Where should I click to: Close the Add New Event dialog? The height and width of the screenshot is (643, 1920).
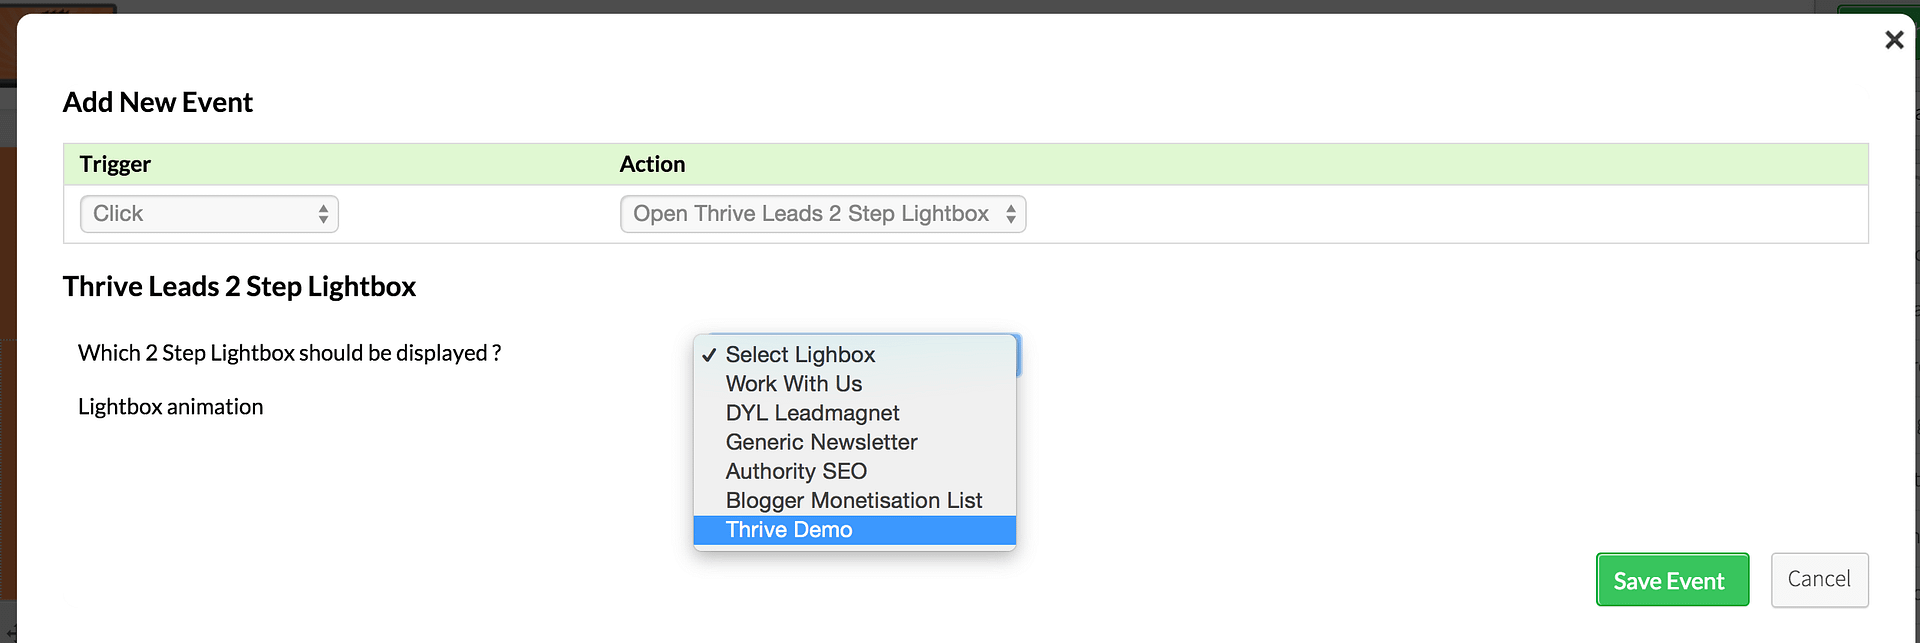[1894, 40]
